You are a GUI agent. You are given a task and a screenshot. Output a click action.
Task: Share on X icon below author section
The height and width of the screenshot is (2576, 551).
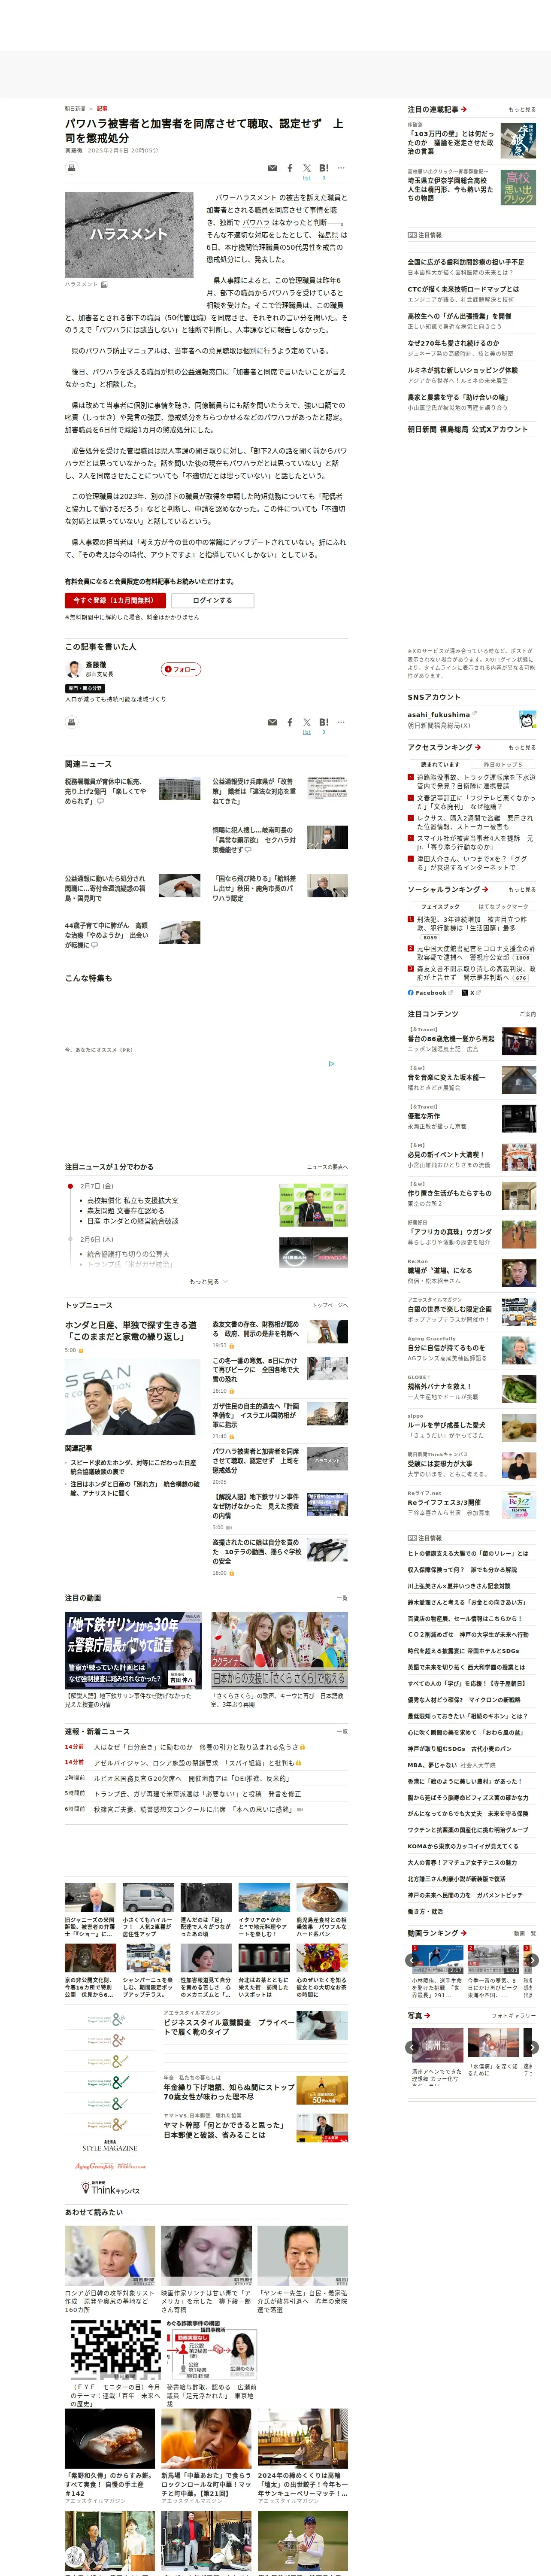pyautogui.click(x=307, y=722)
